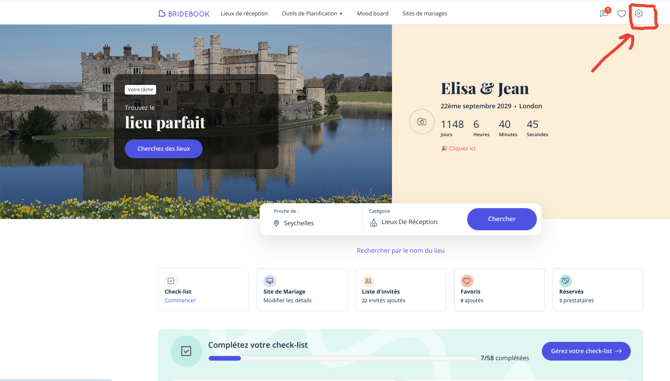Image resolution: width=670 pixels, height=381 pixels.
Task: Click Gérez votre check-list button
Action: [x=586, y=351]
